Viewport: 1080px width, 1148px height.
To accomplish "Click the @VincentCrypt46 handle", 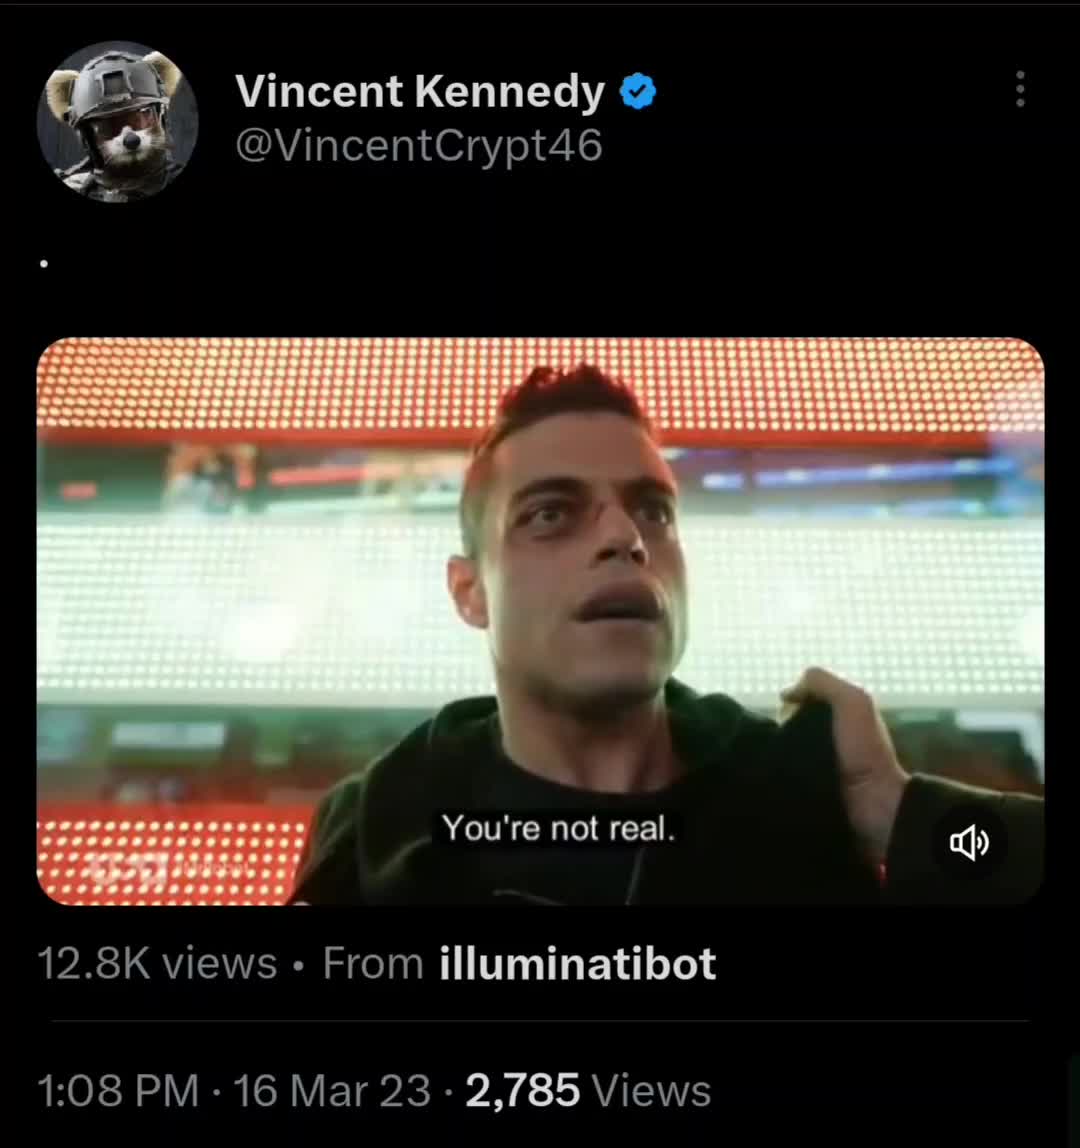I will pyautogui.click(x=419, y=146).
